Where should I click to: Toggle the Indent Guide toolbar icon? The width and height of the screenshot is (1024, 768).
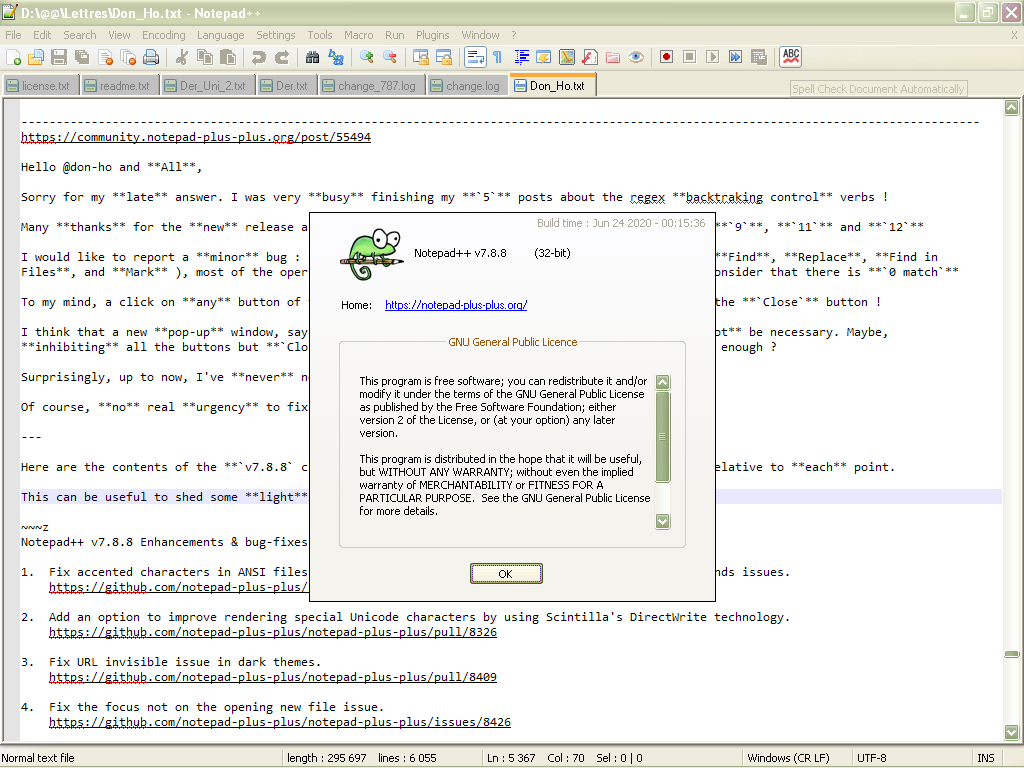point(521,57)
